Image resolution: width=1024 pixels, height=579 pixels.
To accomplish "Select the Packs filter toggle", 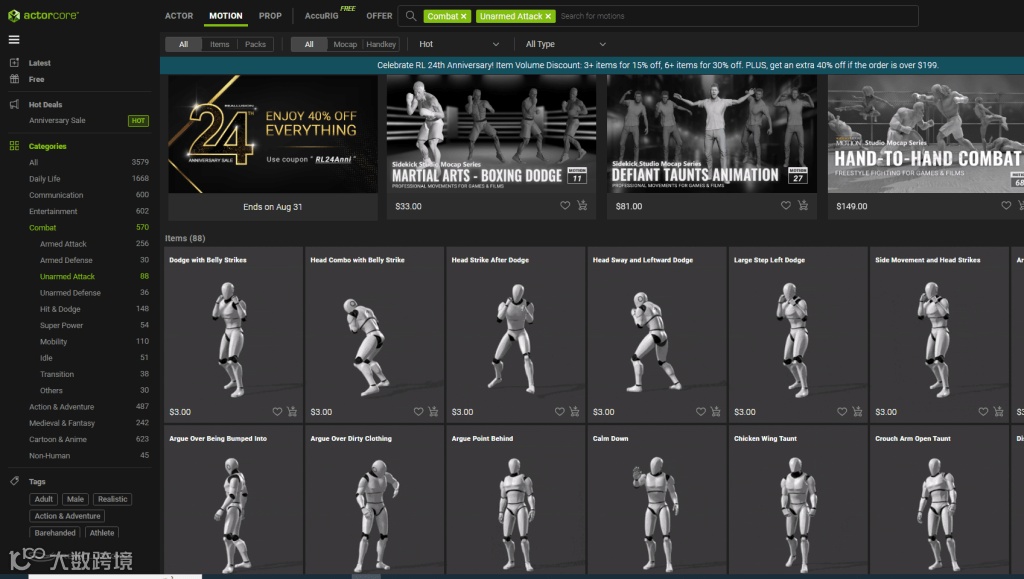I will click(x=255, y=44).
